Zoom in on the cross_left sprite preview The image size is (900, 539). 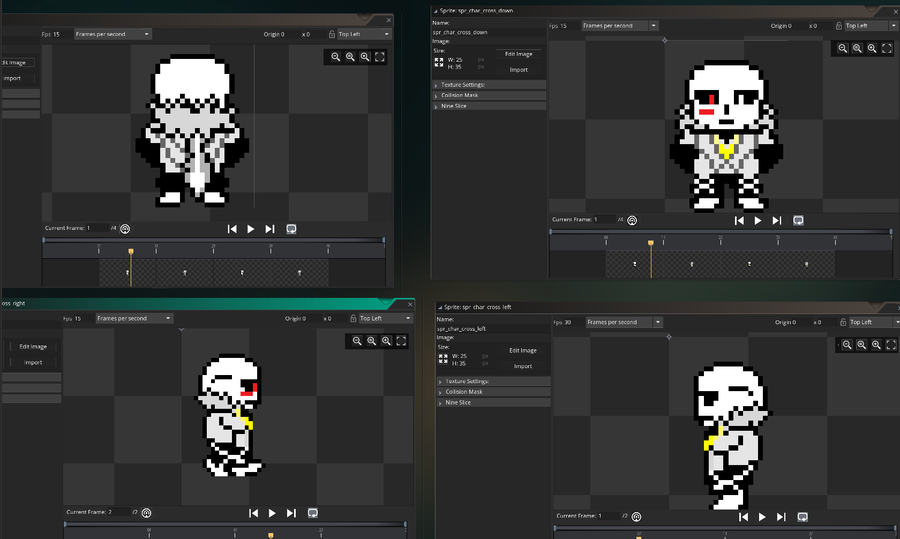click(x=876, y=344)
